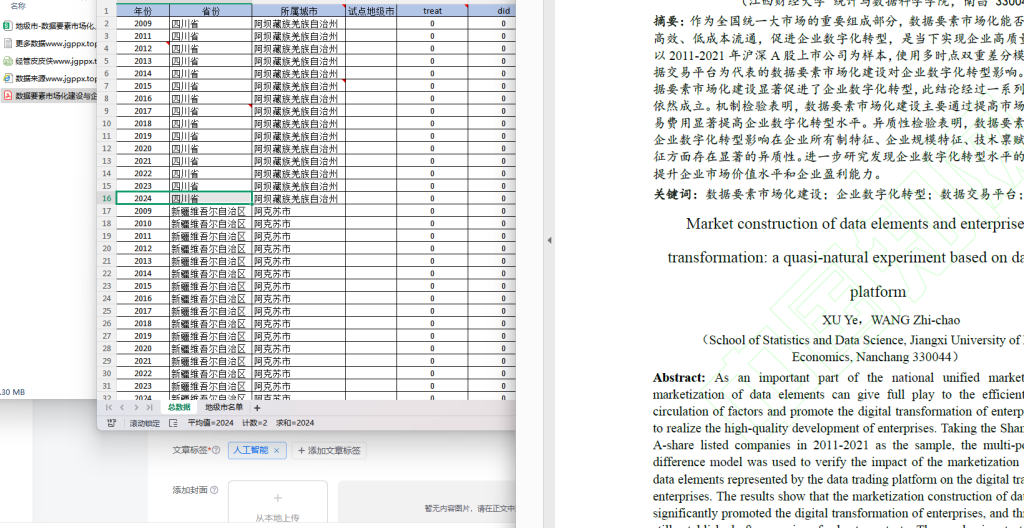Add a new sheet with plus icon

click(x=257, y=408)
